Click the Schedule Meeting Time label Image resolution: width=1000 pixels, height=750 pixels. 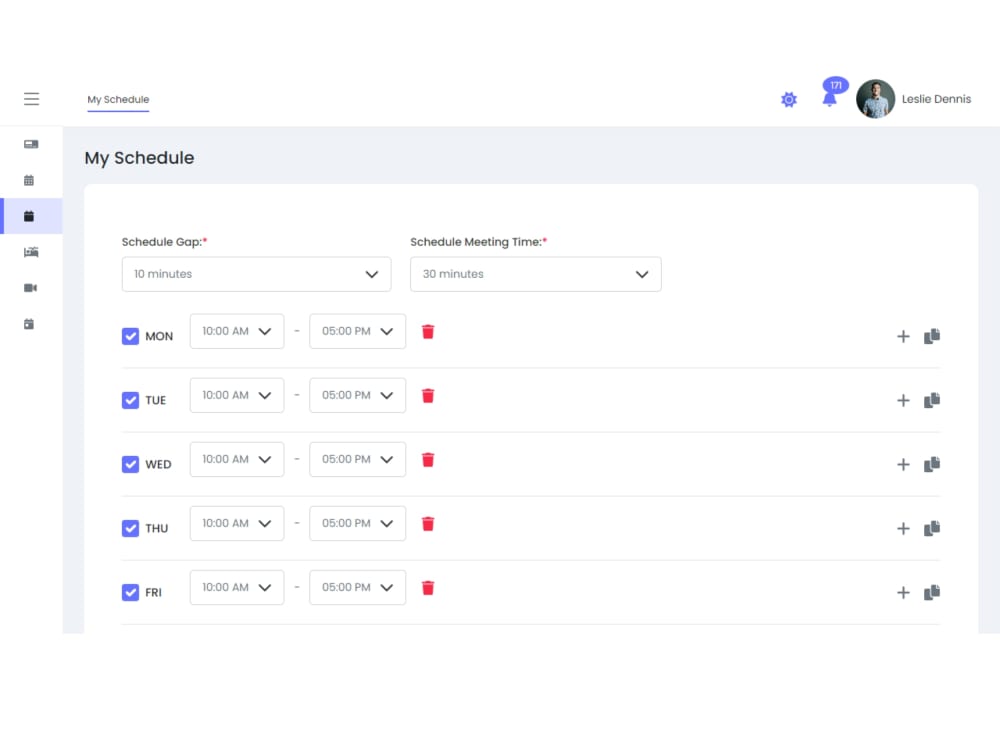478,242
